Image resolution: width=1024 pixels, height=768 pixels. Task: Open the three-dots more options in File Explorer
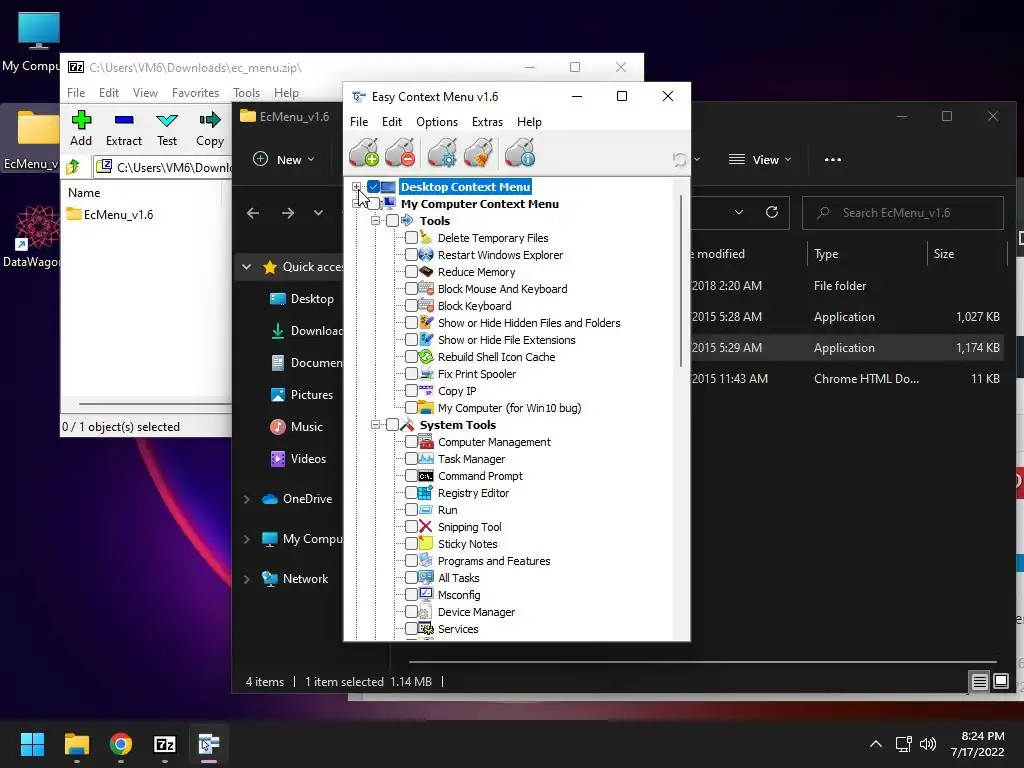833,159
